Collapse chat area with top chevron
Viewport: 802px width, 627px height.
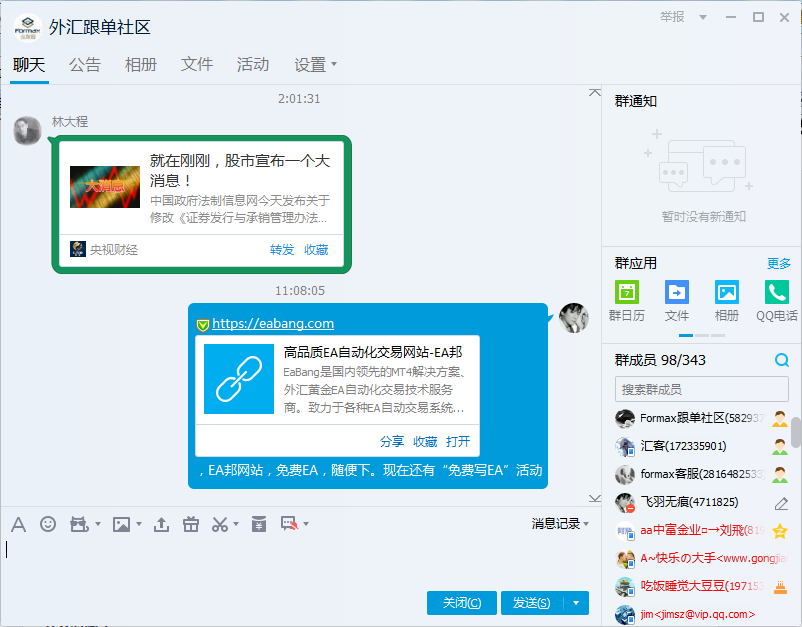pos(594,93)
